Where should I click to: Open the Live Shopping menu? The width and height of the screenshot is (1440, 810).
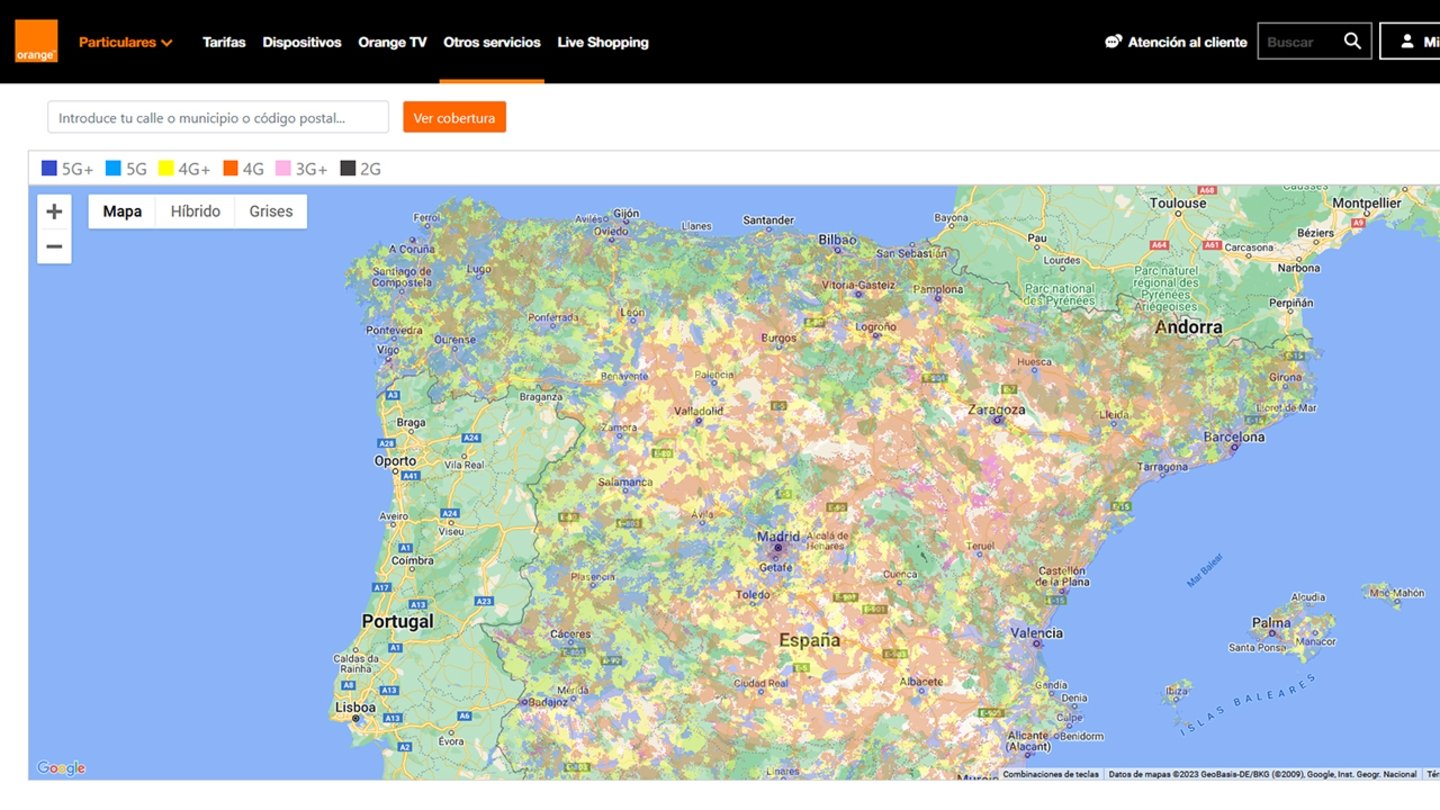coord(603,42)
